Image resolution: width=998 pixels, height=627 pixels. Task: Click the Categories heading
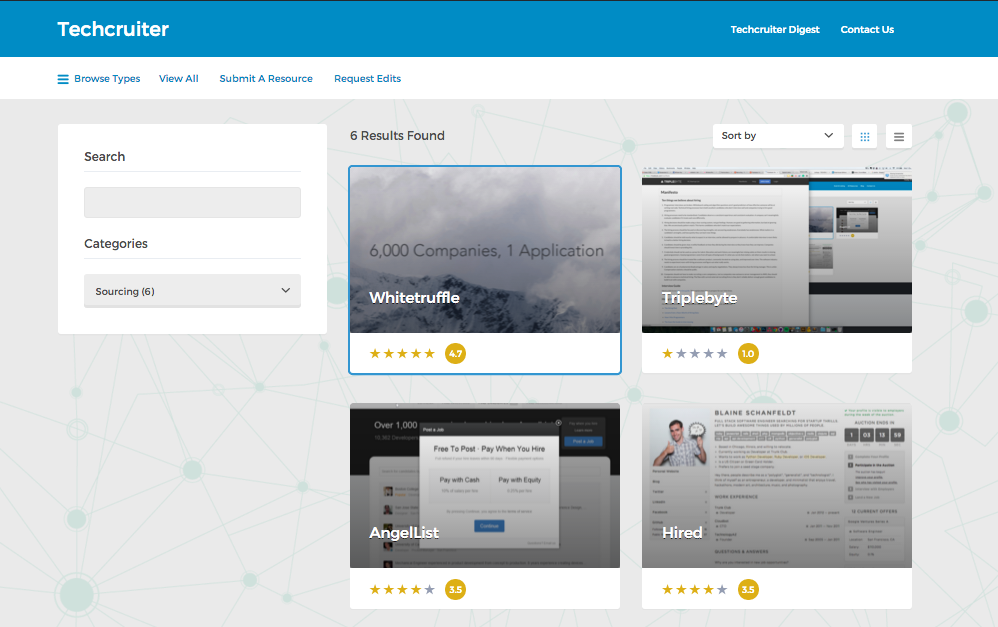coord(116,244)
